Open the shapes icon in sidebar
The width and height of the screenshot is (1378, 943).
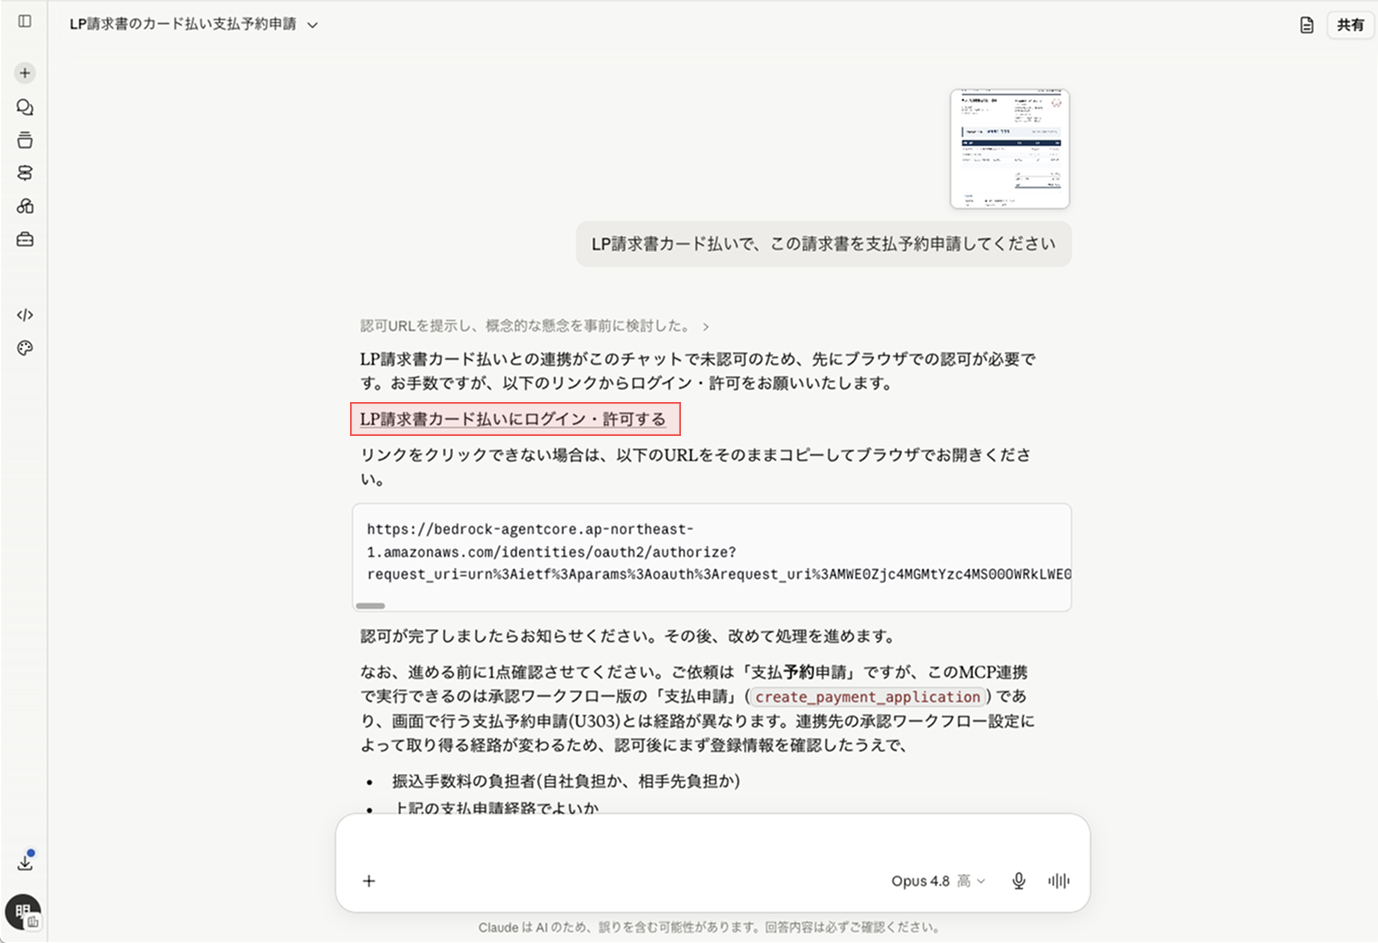tap(25, 206)
